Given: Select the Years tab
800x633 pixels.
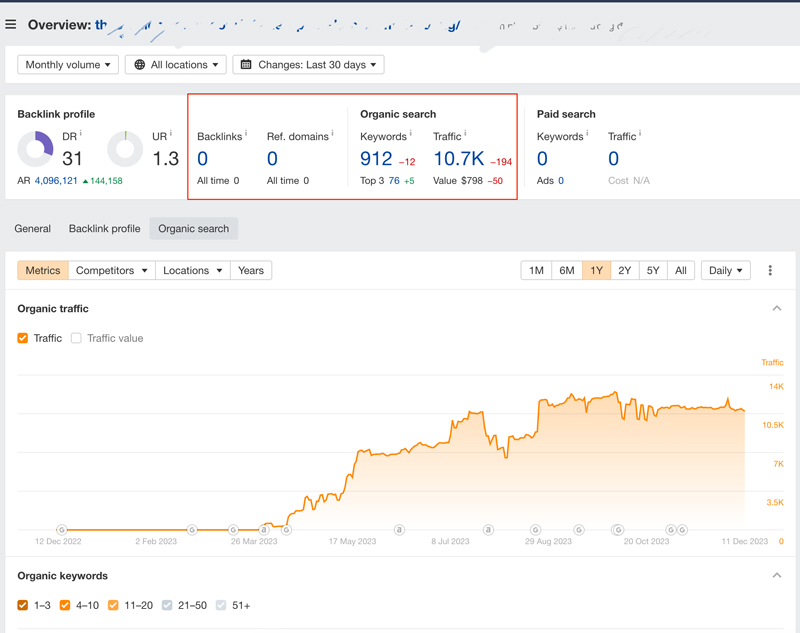Looking at the screenshot, I should (251, 270).
